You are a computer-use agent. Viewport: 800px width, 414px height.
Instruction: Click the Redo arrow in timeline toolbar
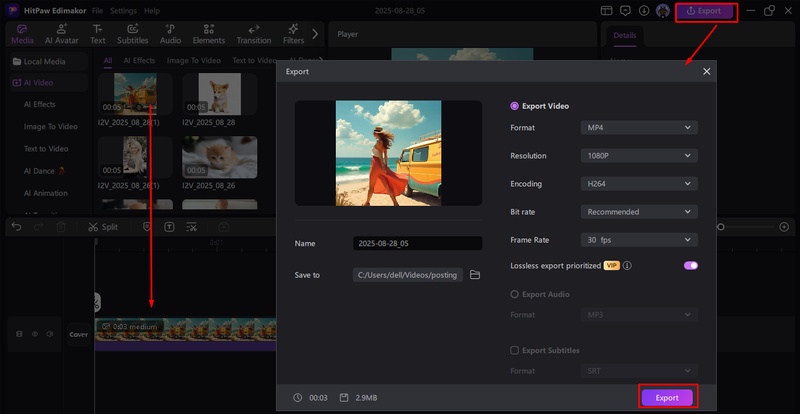pos(39,227)
